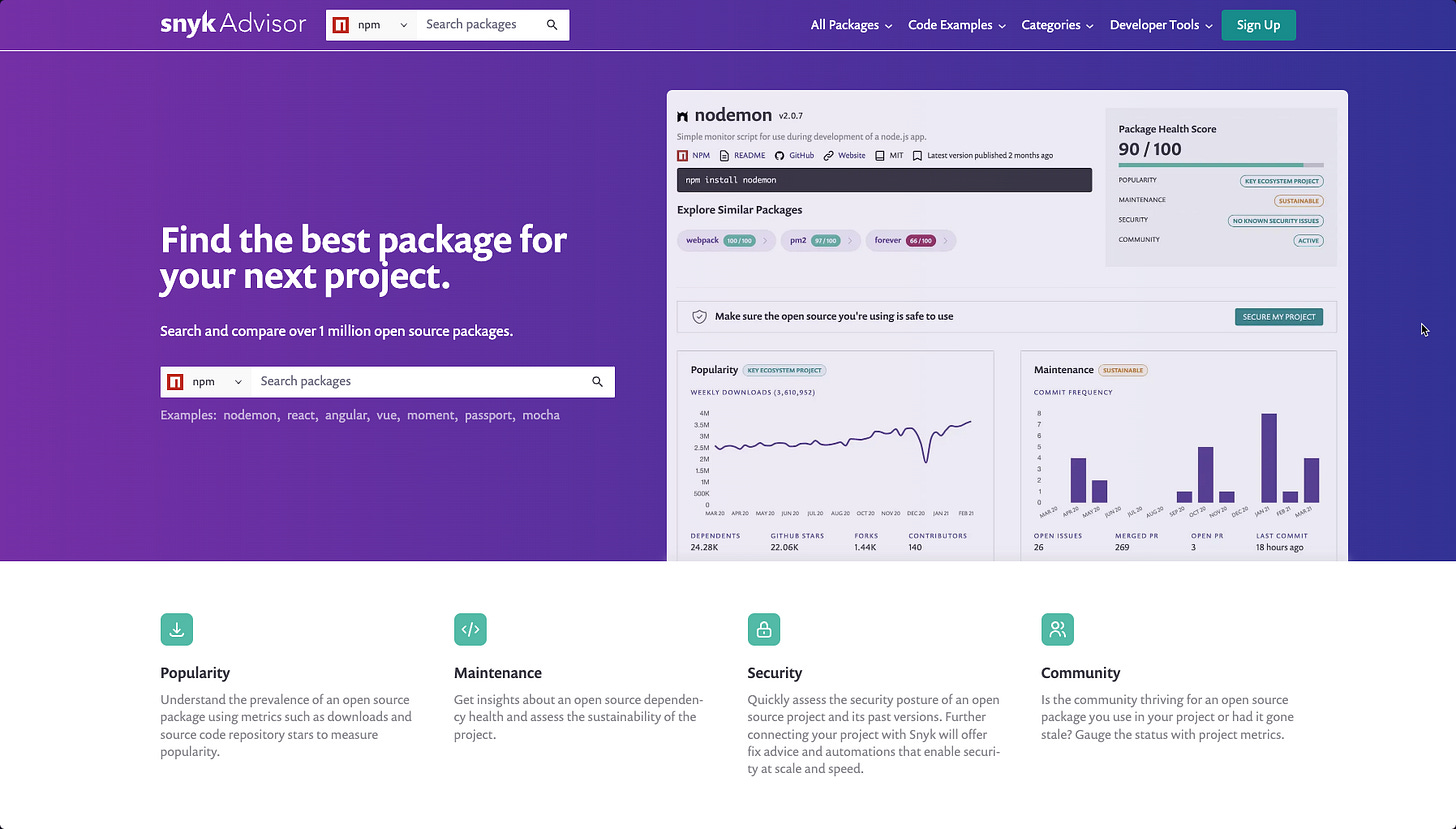Image resolution: width=1456 pixels, height=829 pixels.
Task: Click the Community section heading
Action: (x=1080, y=673)
